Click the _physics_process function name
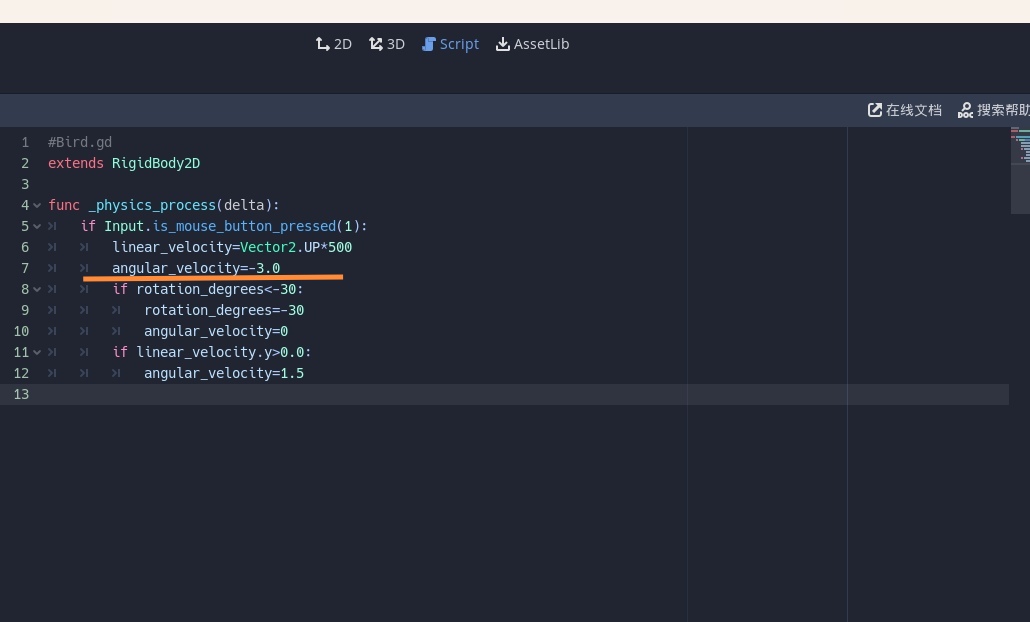The image size is (1030, 622). tap(152, 206)
